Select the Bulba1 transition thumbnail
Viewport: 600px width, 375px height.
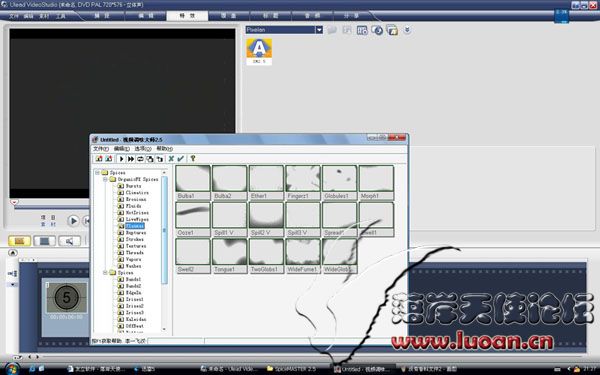(193, 183)
